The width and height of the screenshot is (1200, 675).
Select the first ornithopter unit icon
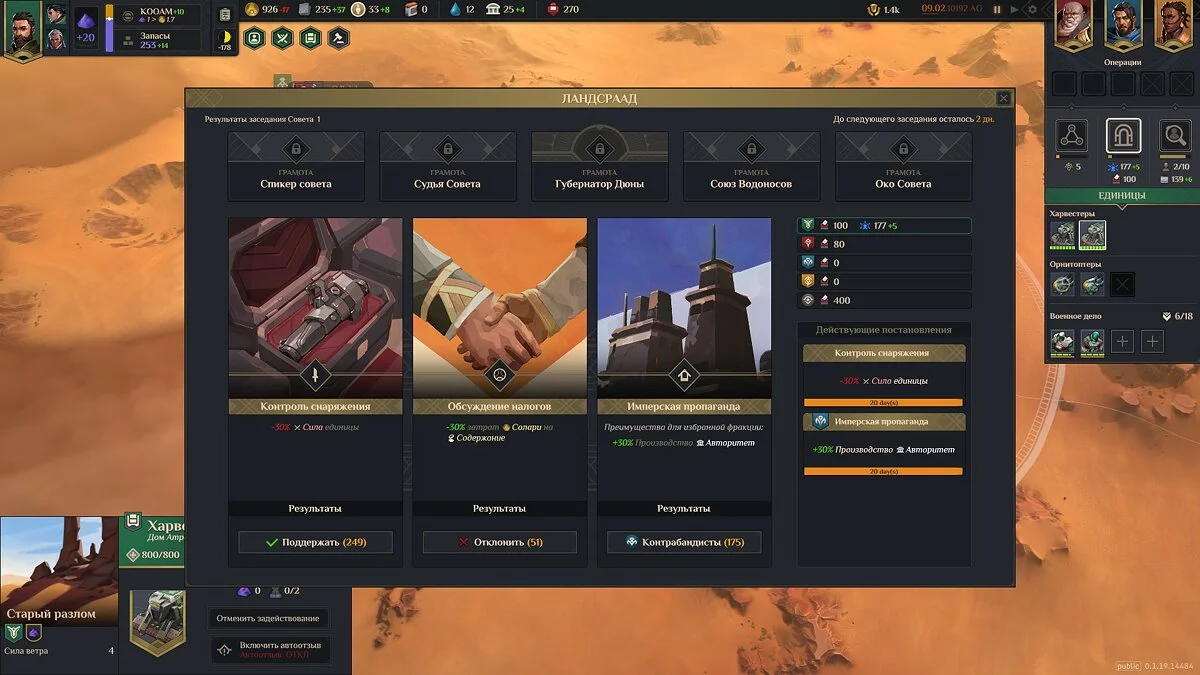(1063, 284)
